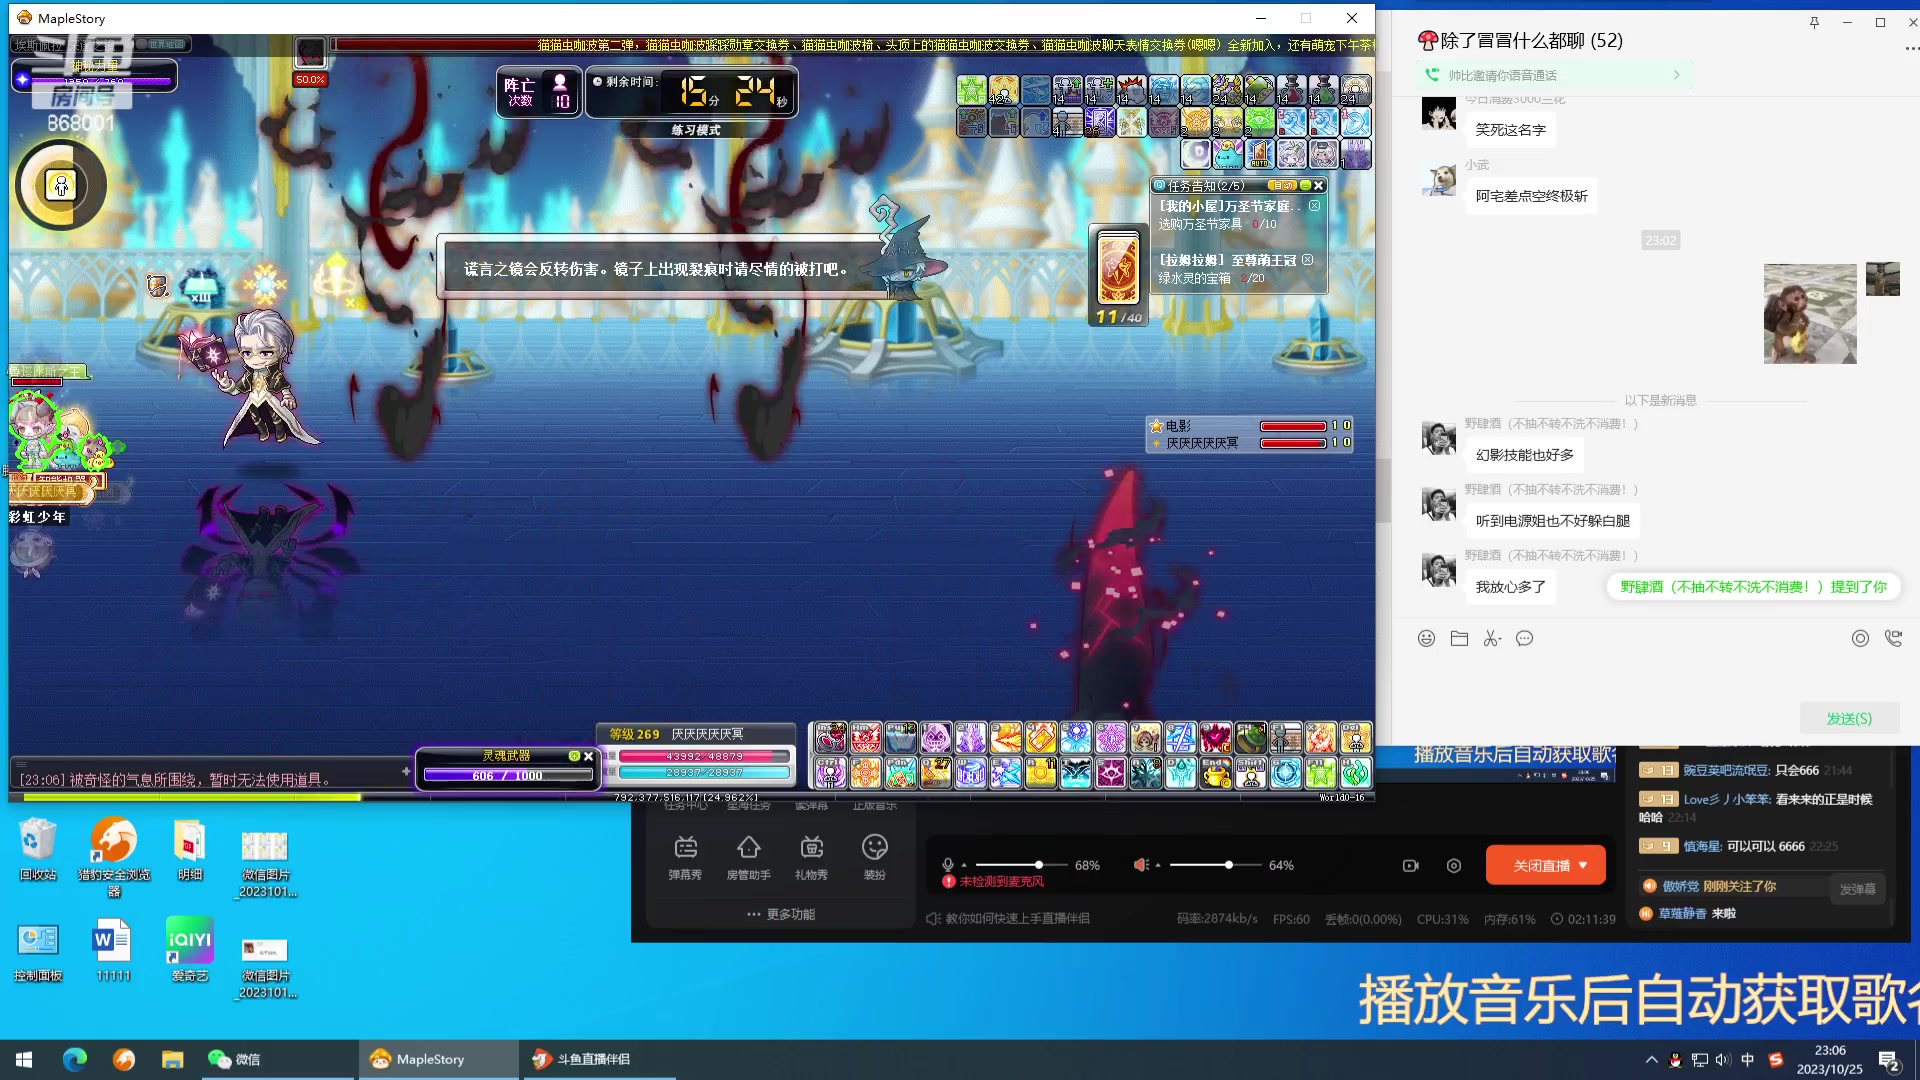This screenshot has height=1080, width=1920.
Task: Launch Microsoft Edge from taskbar
Action: pyautogui.click(x=75, y=1059)
